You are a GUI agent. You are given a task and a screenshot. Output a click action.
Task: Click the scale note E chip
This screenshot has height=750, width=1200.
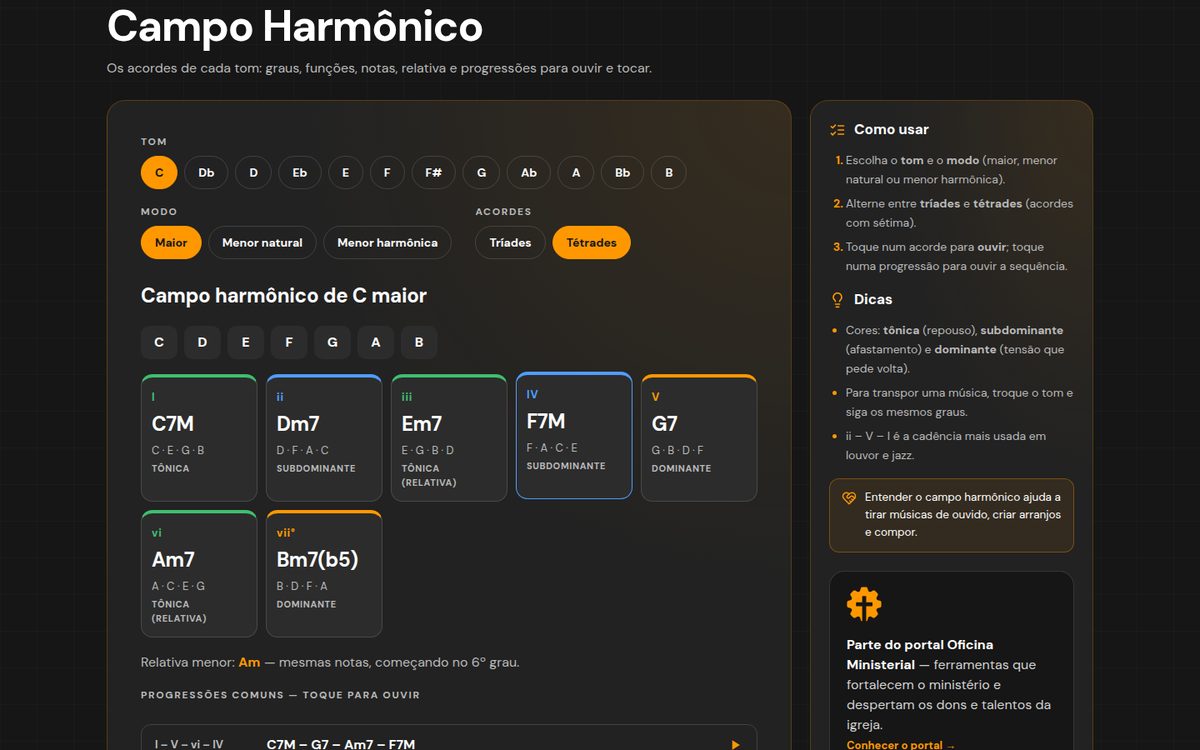click(x=245, y=342)
